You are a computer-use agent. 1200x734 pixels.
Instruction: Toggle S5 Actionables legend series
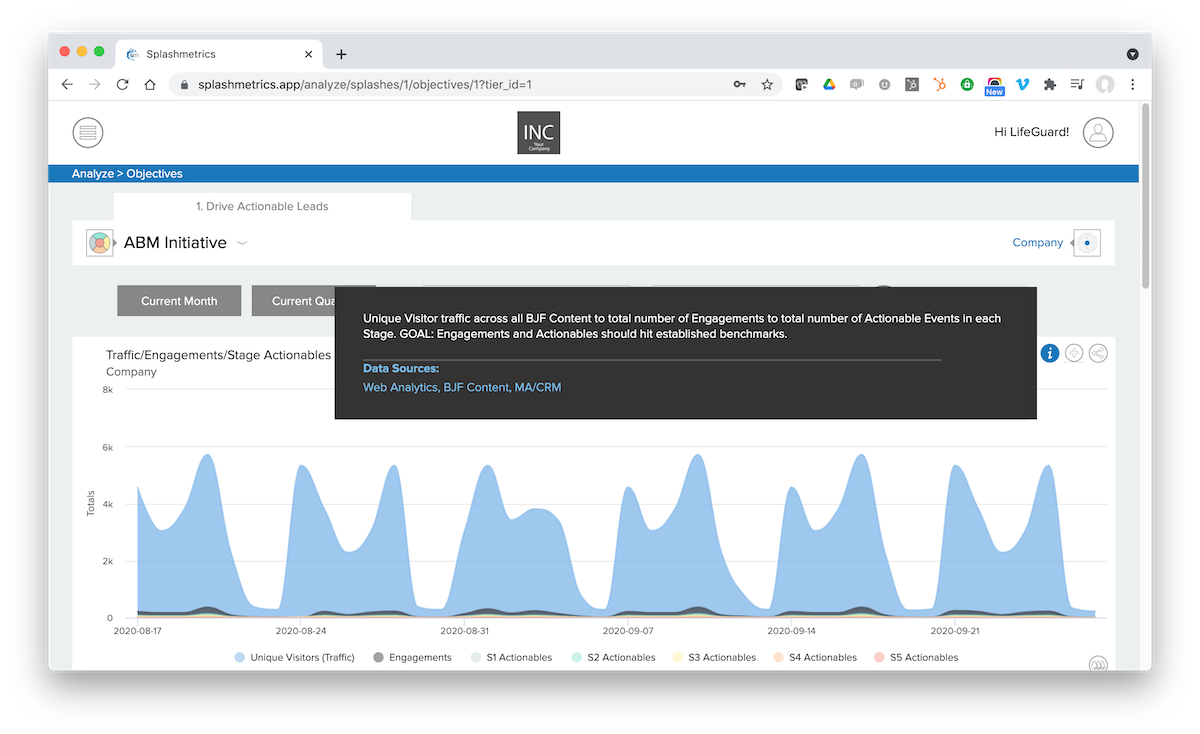pyautogui.click(x=916, y=657)
